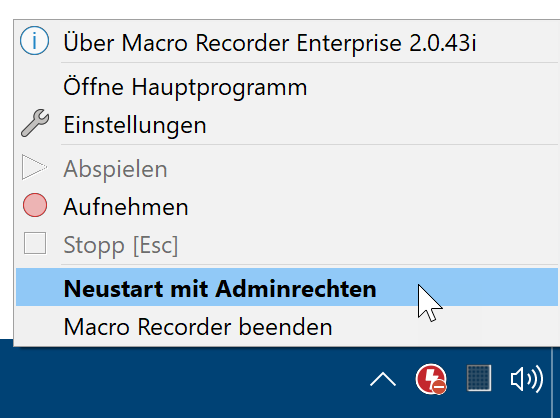Click the grey play triangle icon
Screen dimensions: 560x418
pos(34,167)
